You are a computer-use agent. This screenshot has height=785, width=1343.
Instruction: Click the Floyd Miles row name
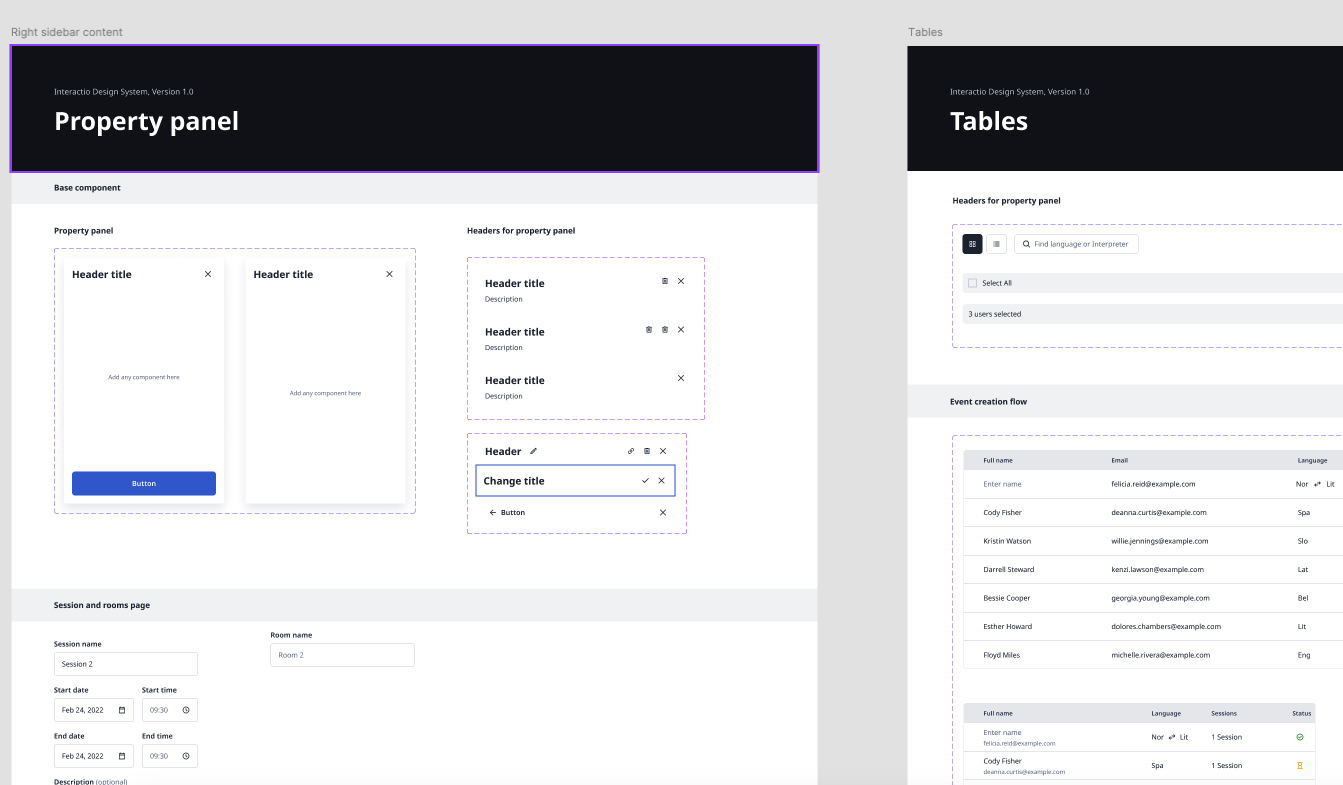click(1001, 655)
